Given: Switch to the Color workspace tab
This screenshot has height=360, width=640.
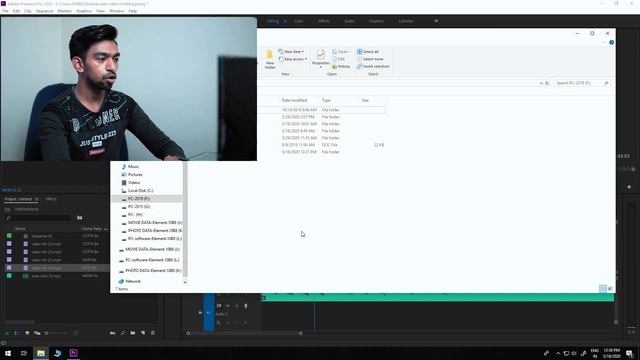Looking at the screenshot, I should [x=298, y=21].
